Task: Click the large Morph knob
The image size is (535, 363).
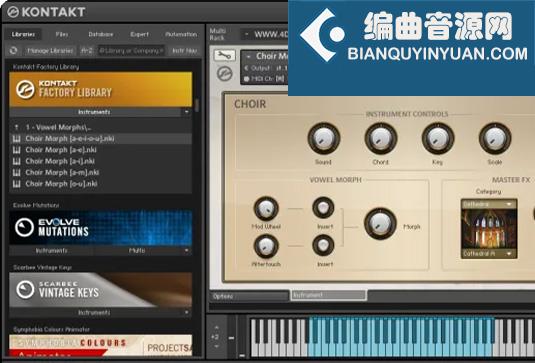Action: point(380,224)
